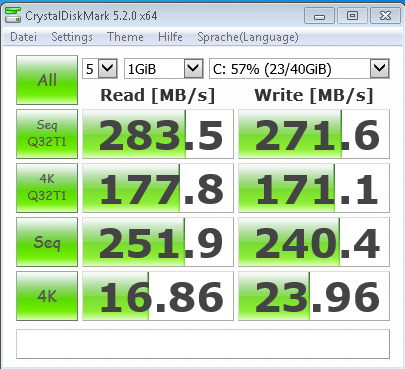
Task: Open the Sprache(Language) menu
Action: coord(248,37)
